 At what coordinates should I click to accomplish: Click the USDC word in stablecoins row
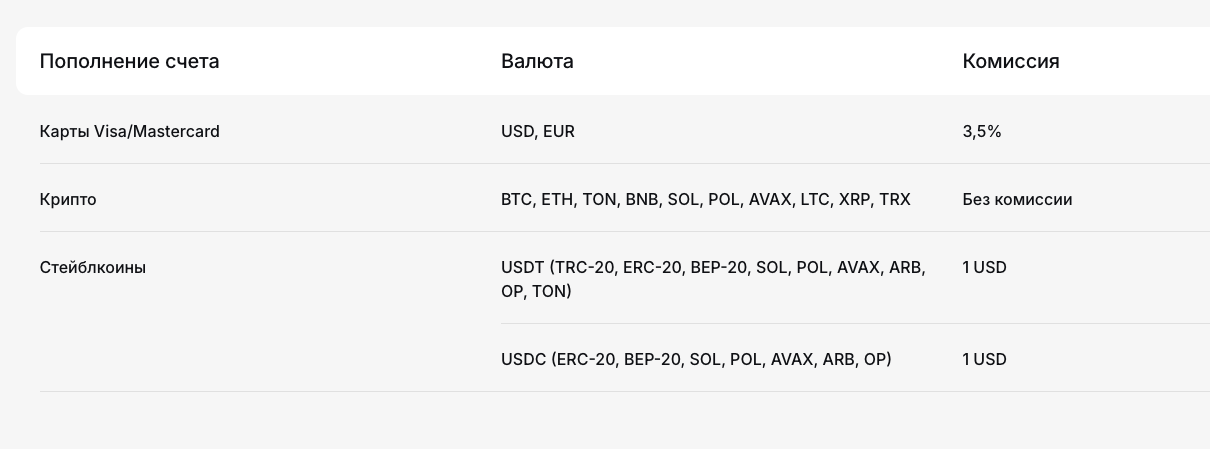524,359
